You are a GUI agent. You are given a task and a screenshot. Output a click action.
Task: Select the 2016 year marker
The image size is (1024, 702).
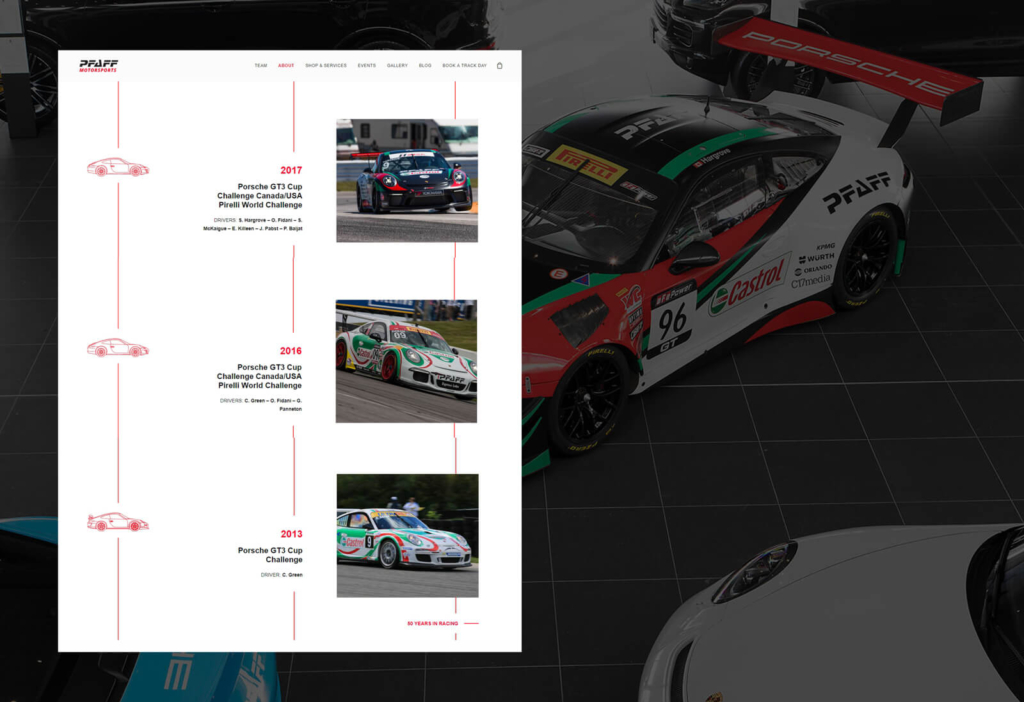coord(291,351)
